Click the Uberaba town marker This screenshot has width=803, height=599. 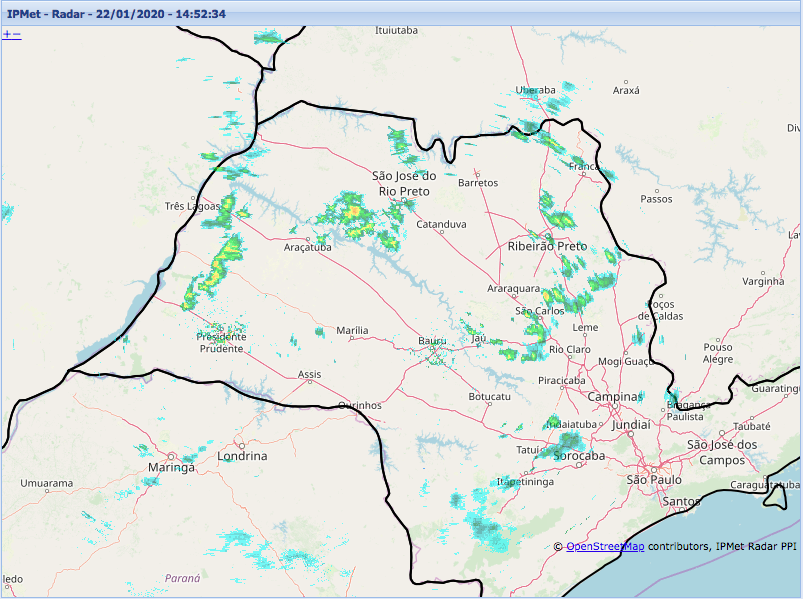534,98
